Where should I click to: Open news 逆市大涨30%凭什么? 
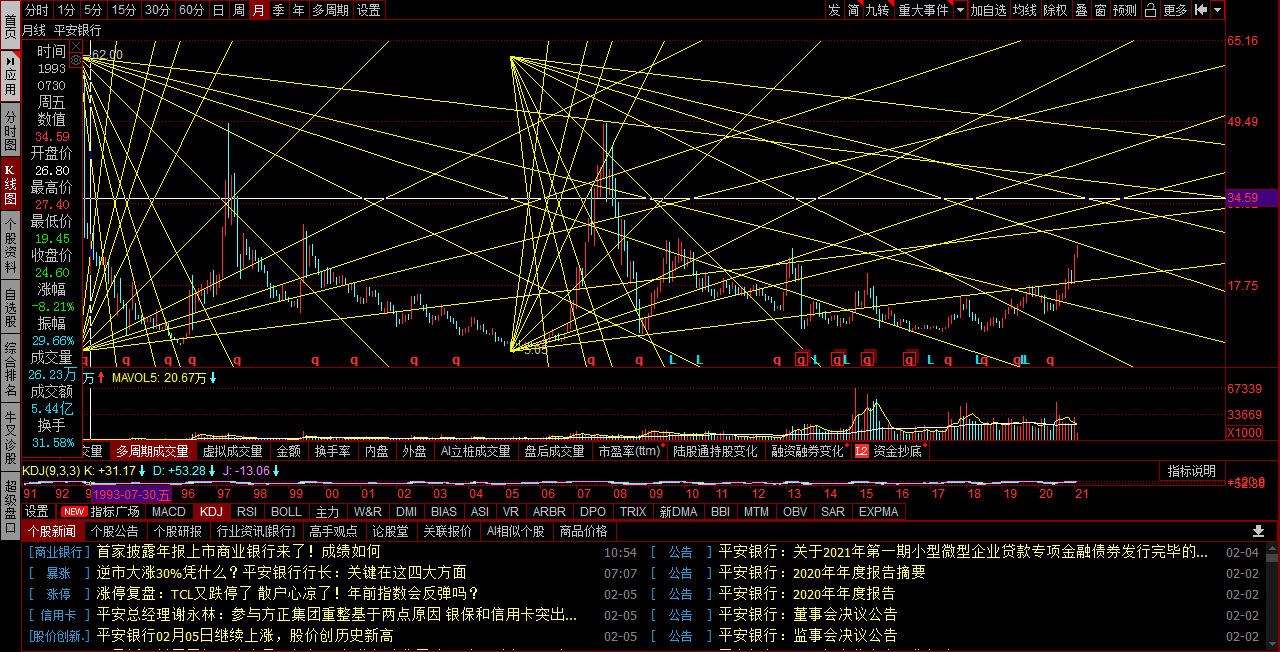(281, 572)
